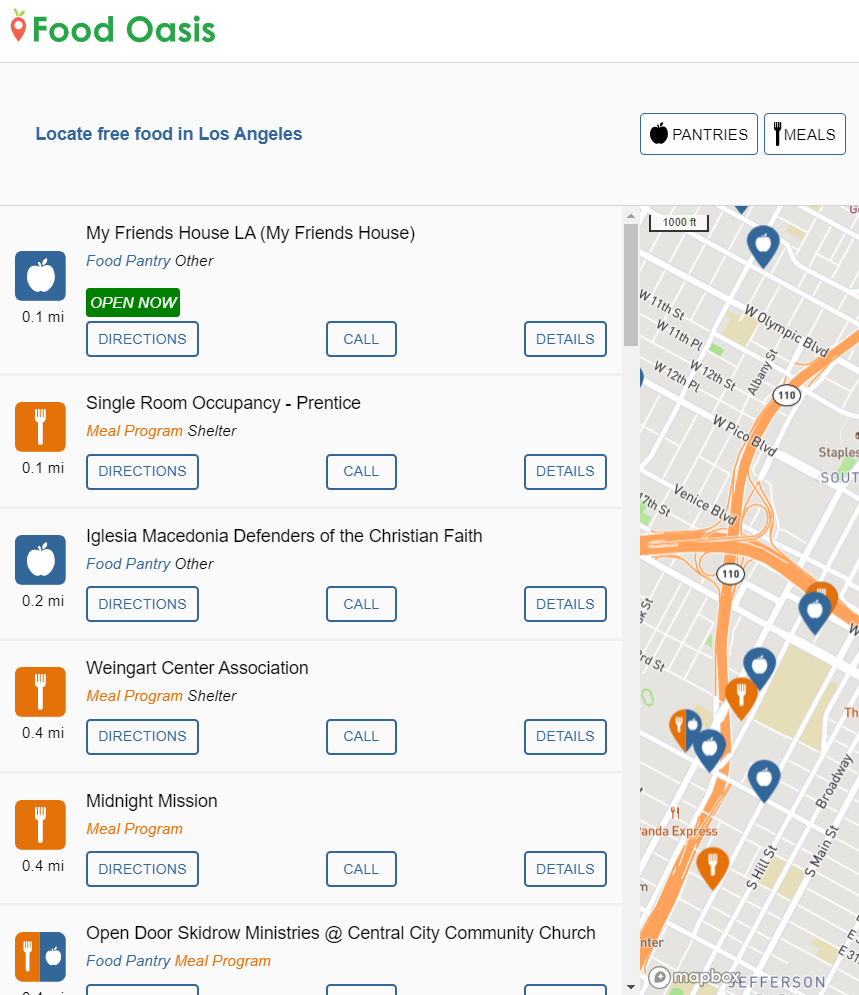Screen dimensions: 859x995
Task: Get directions to My Friends House LA
Action: pos(142,339)
